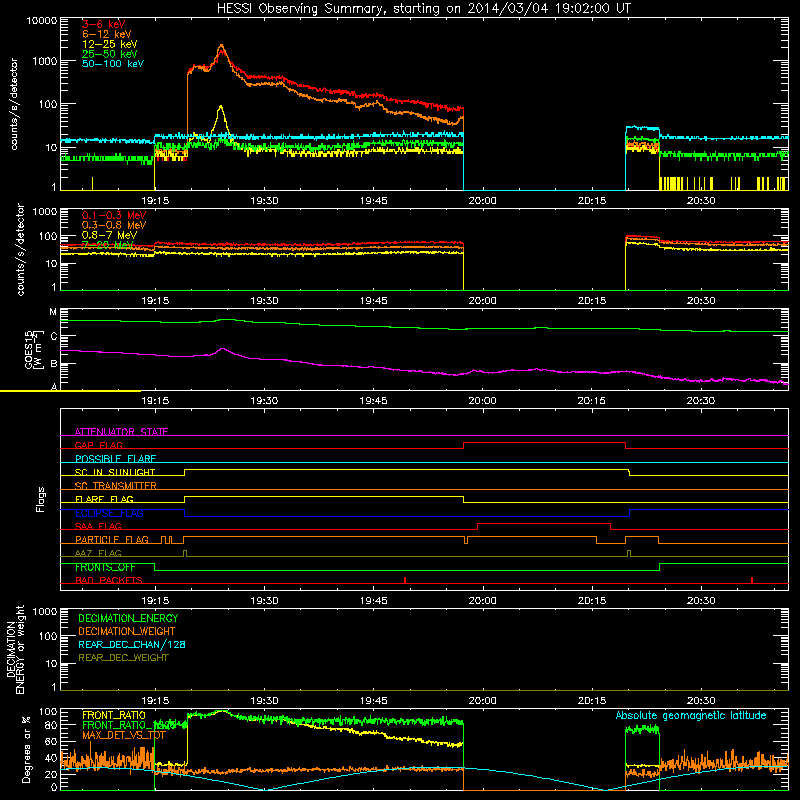Click the 19:15 tick label under top plot

click(x=155, y=201)
